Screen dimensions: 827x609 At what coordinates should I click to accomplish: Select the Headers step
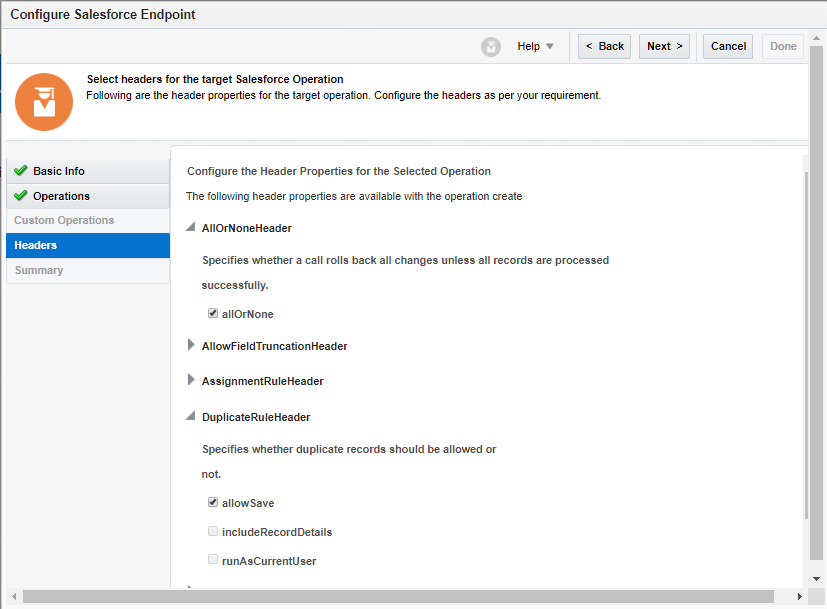(x=88, y=245)
